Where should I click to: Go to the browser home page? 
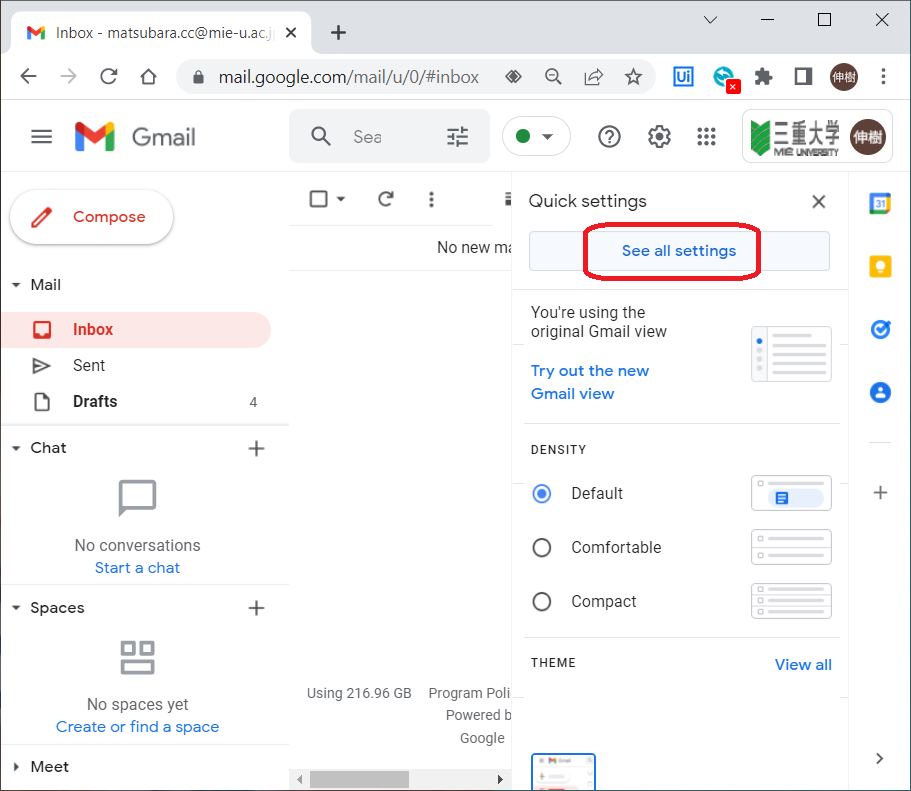pos(149,77)
